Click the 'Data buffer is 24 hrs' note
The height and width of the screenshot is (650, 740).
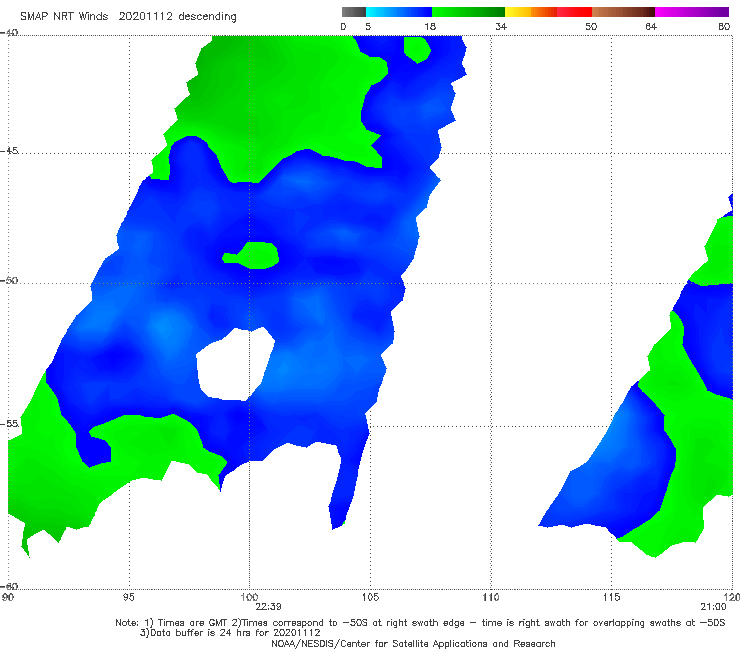(230, 633)
